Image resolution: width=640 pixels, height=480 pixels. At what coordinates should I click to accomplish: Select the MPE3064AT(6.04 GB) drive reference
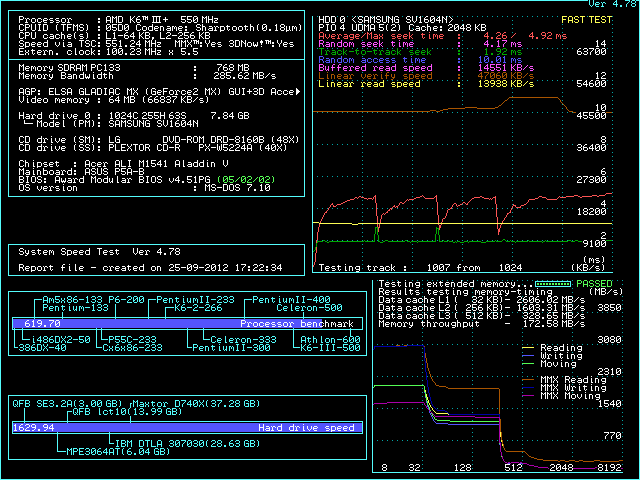(118, 452)
